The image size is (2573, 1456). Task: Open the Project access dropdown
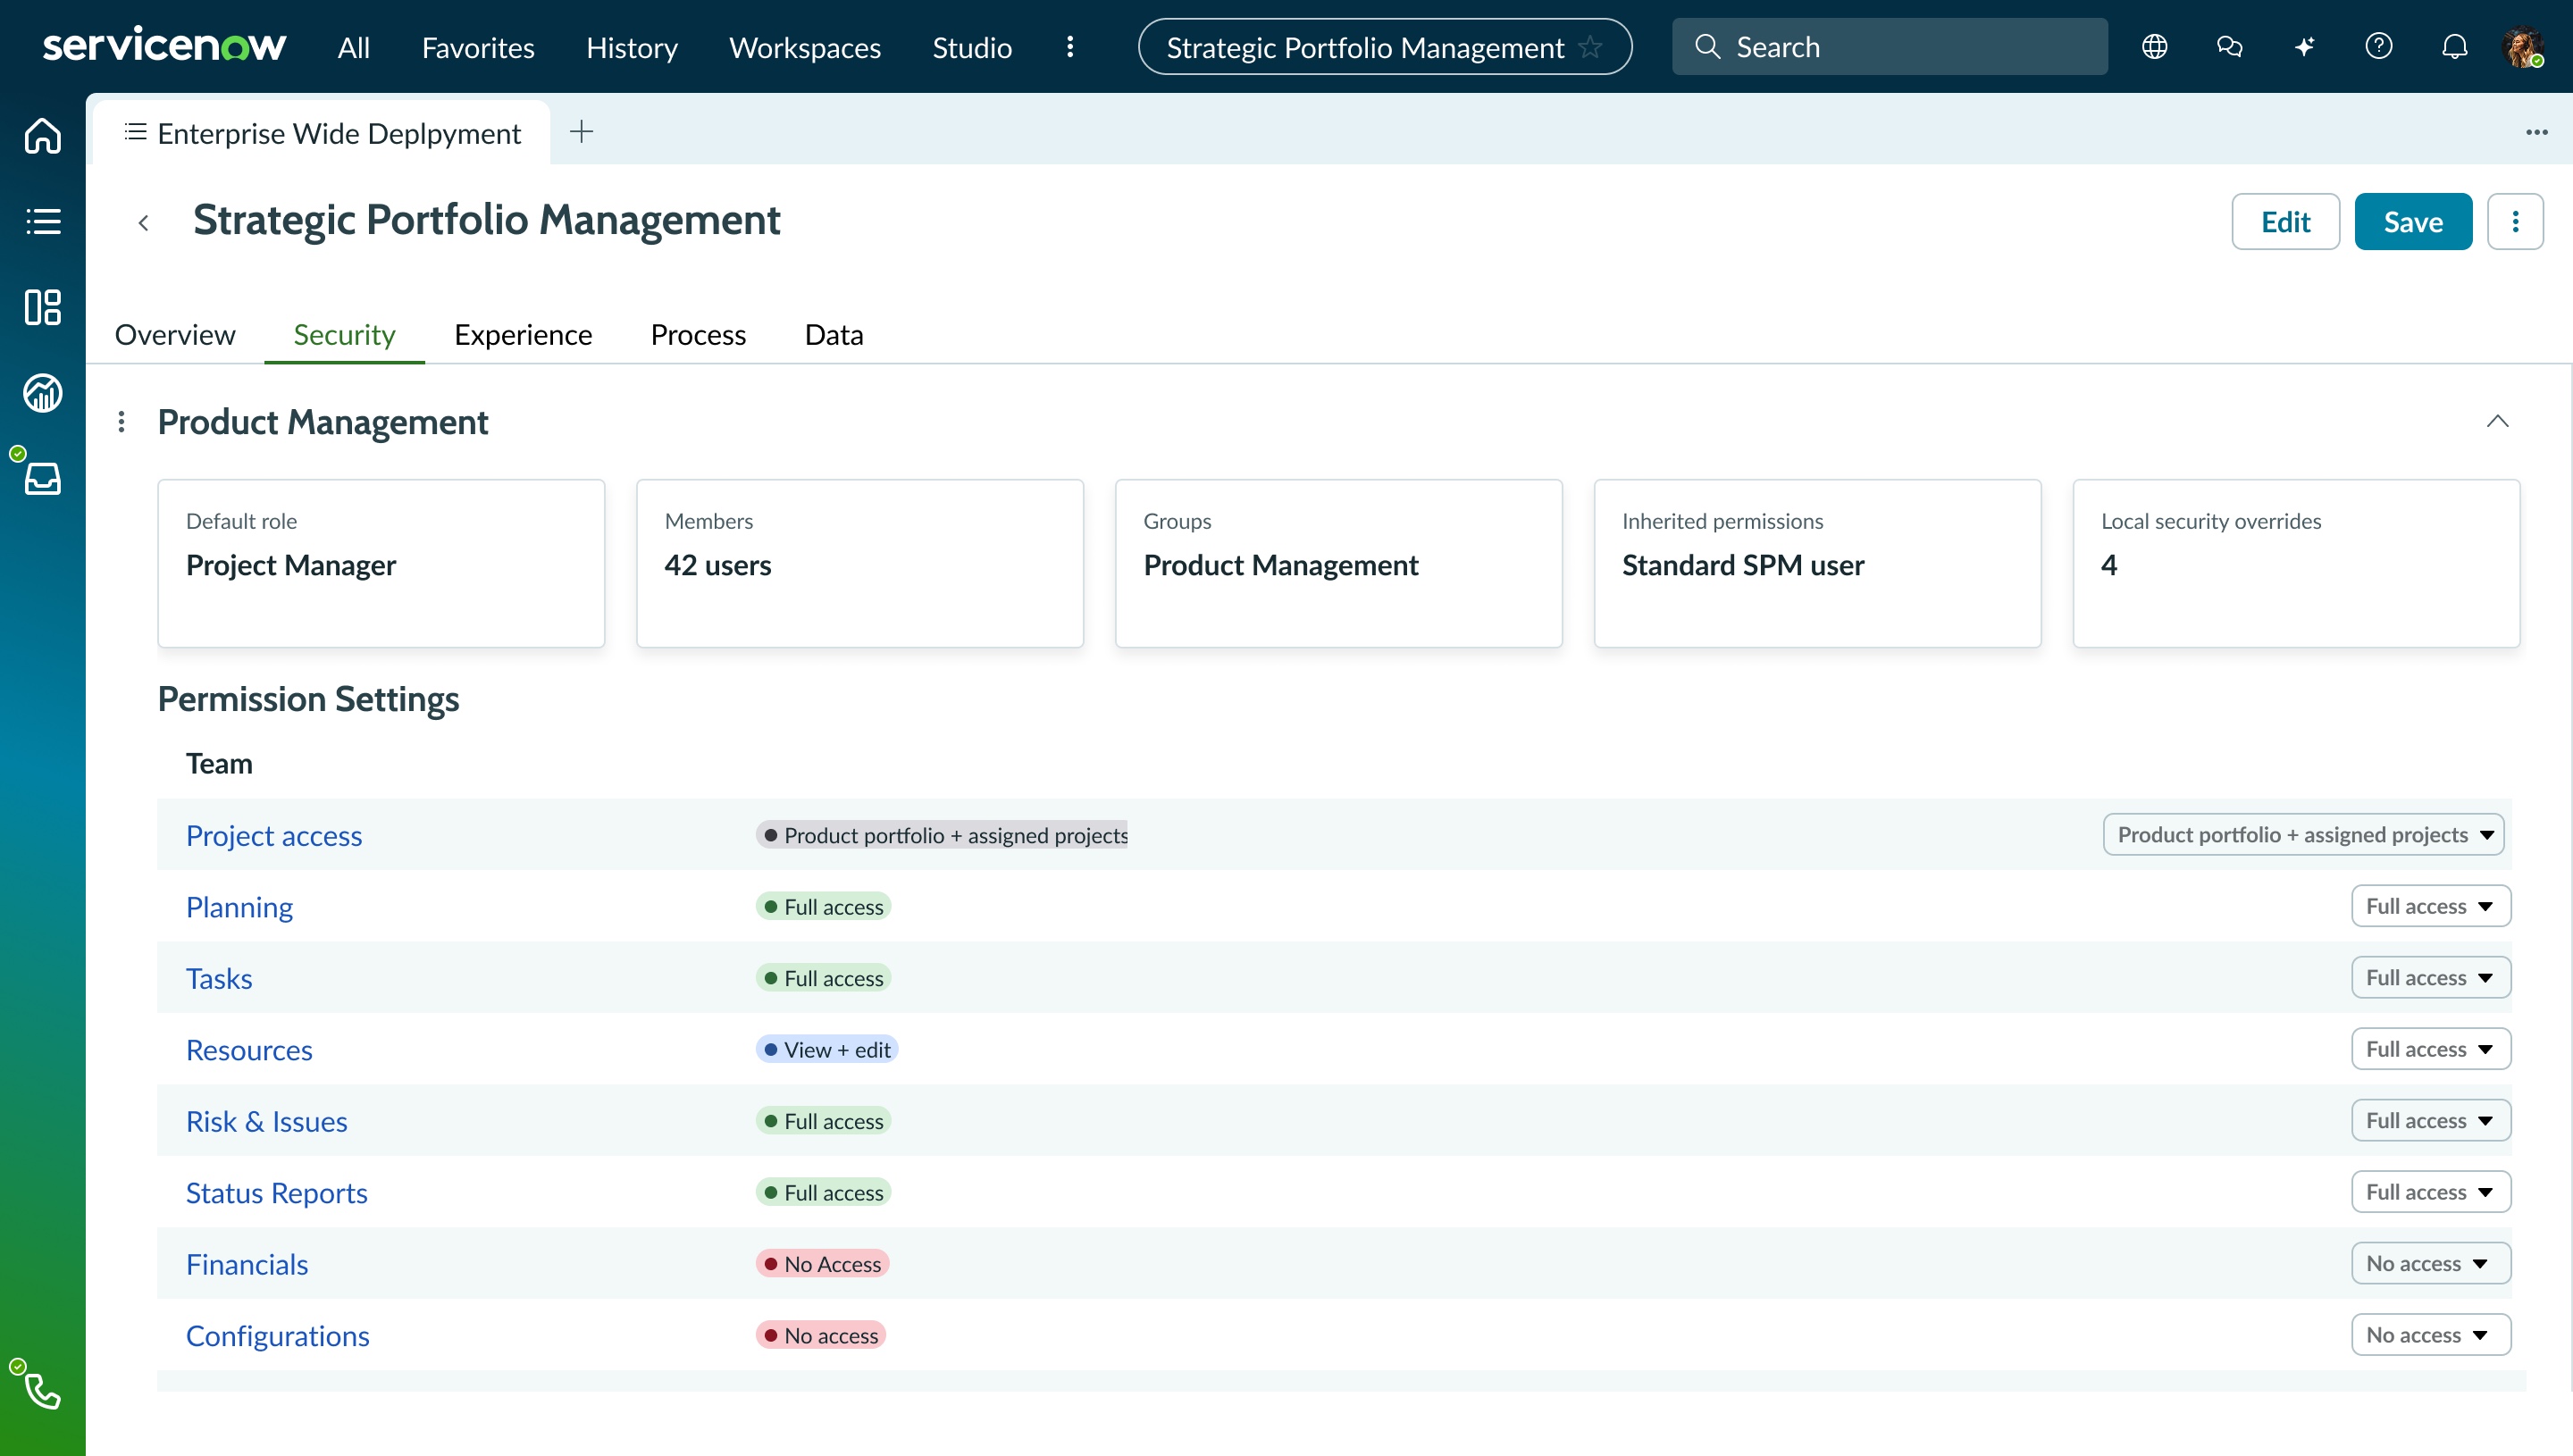[2303, 834]
